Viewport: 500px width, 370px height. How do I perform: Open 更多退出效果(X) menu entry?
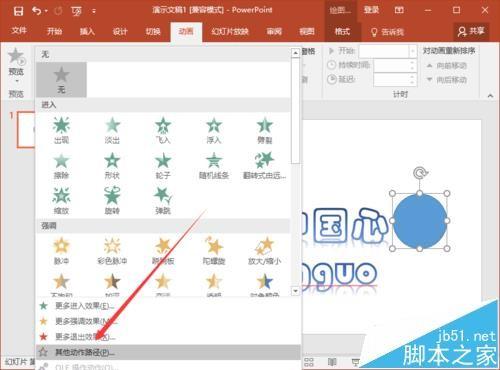(x=168, y=337)
